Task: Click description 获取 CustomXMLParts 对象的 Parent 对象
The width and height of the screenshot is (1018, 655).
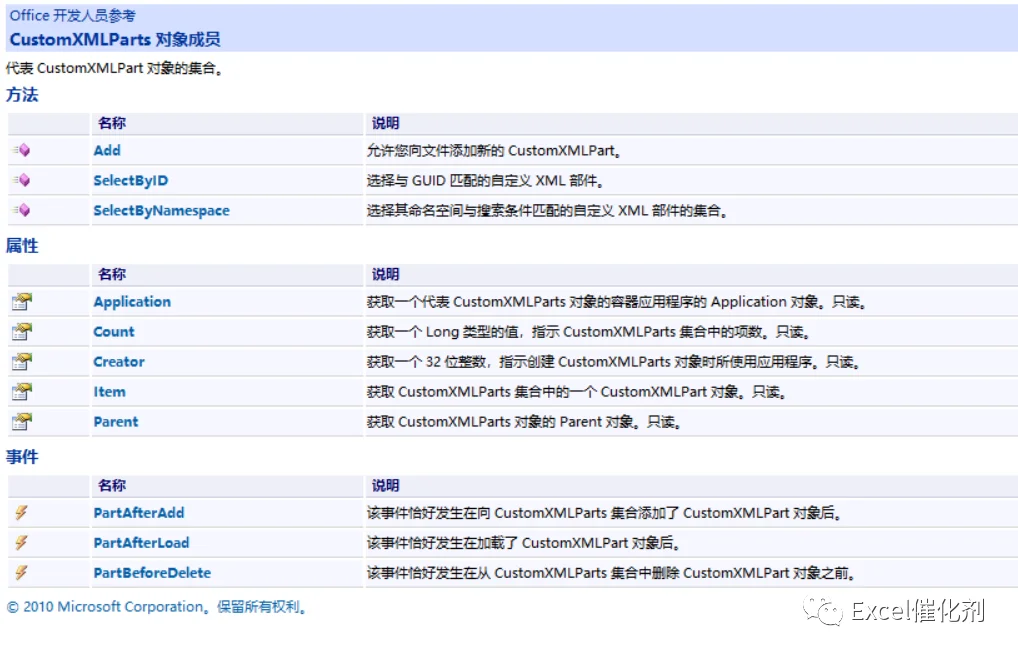Action: [x=525, y=421]
